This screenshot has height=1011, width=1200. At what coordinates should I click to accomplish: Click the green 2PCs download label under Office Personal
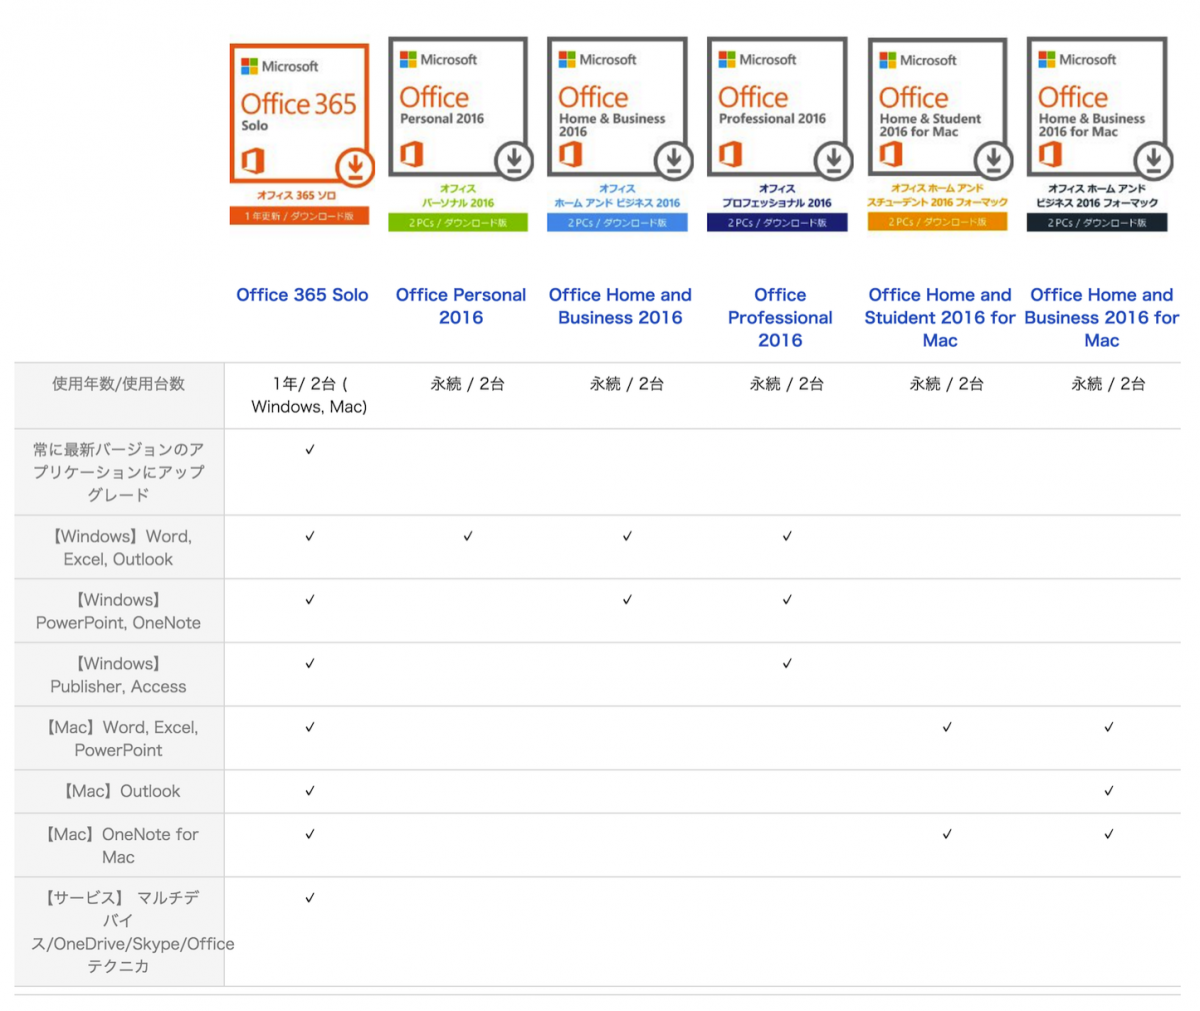pos(458,223)
